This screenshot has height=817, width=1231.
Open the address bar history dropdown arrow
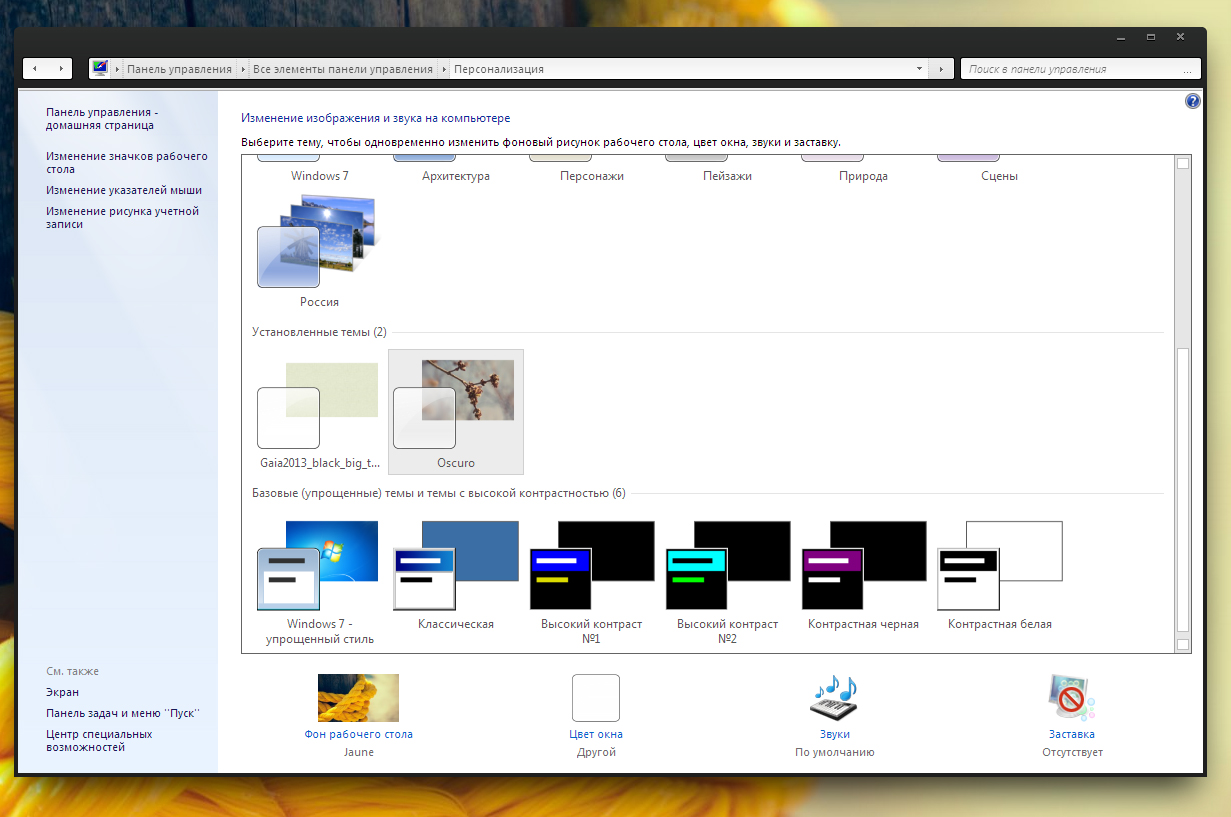click(919, 69)
